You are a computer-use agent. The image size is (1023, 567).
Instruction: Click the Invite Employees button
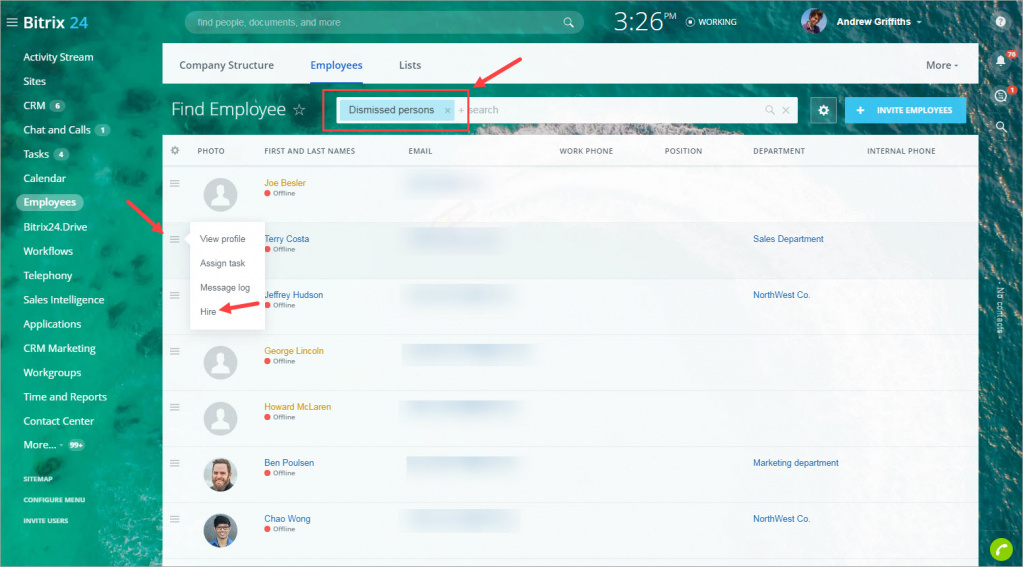coord(905,110)
